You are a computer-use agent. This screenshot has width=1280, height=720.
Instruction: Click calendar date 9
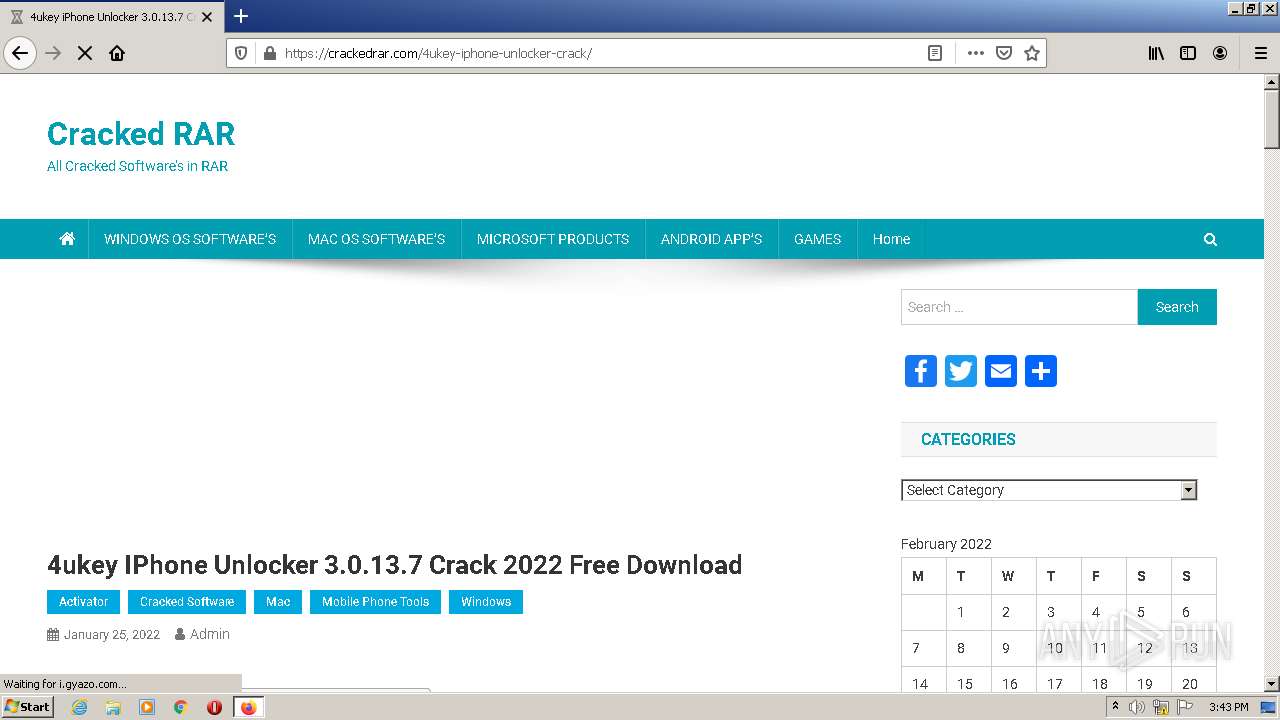(1006, 648)
